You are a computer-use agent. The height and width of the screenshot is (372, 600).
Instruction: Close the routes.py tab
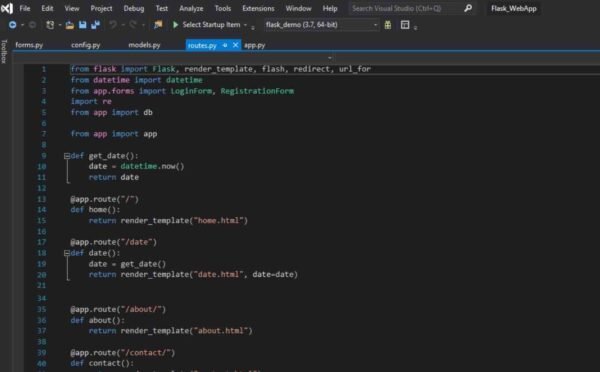[x=235, y=45]
